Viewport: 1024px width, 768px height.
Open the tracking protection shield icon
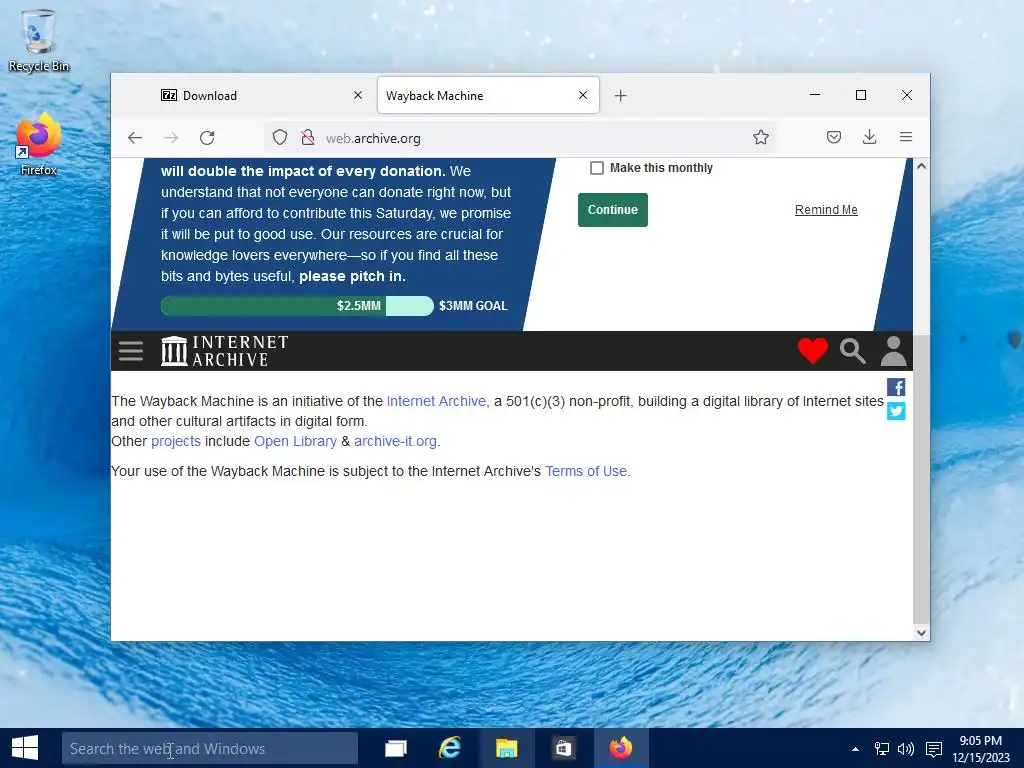[280, 137]
